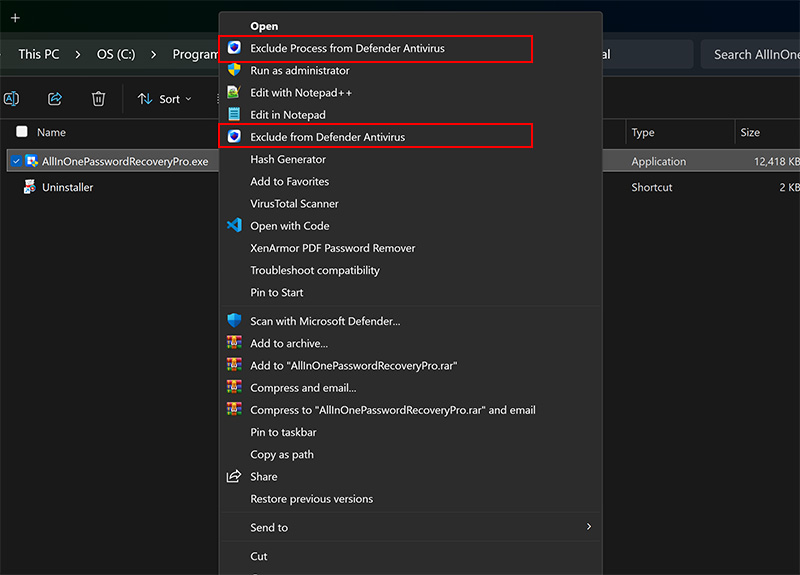The image size is (800, 575).
Task: Open a new tab with the plus button
Action: (15, 17)
